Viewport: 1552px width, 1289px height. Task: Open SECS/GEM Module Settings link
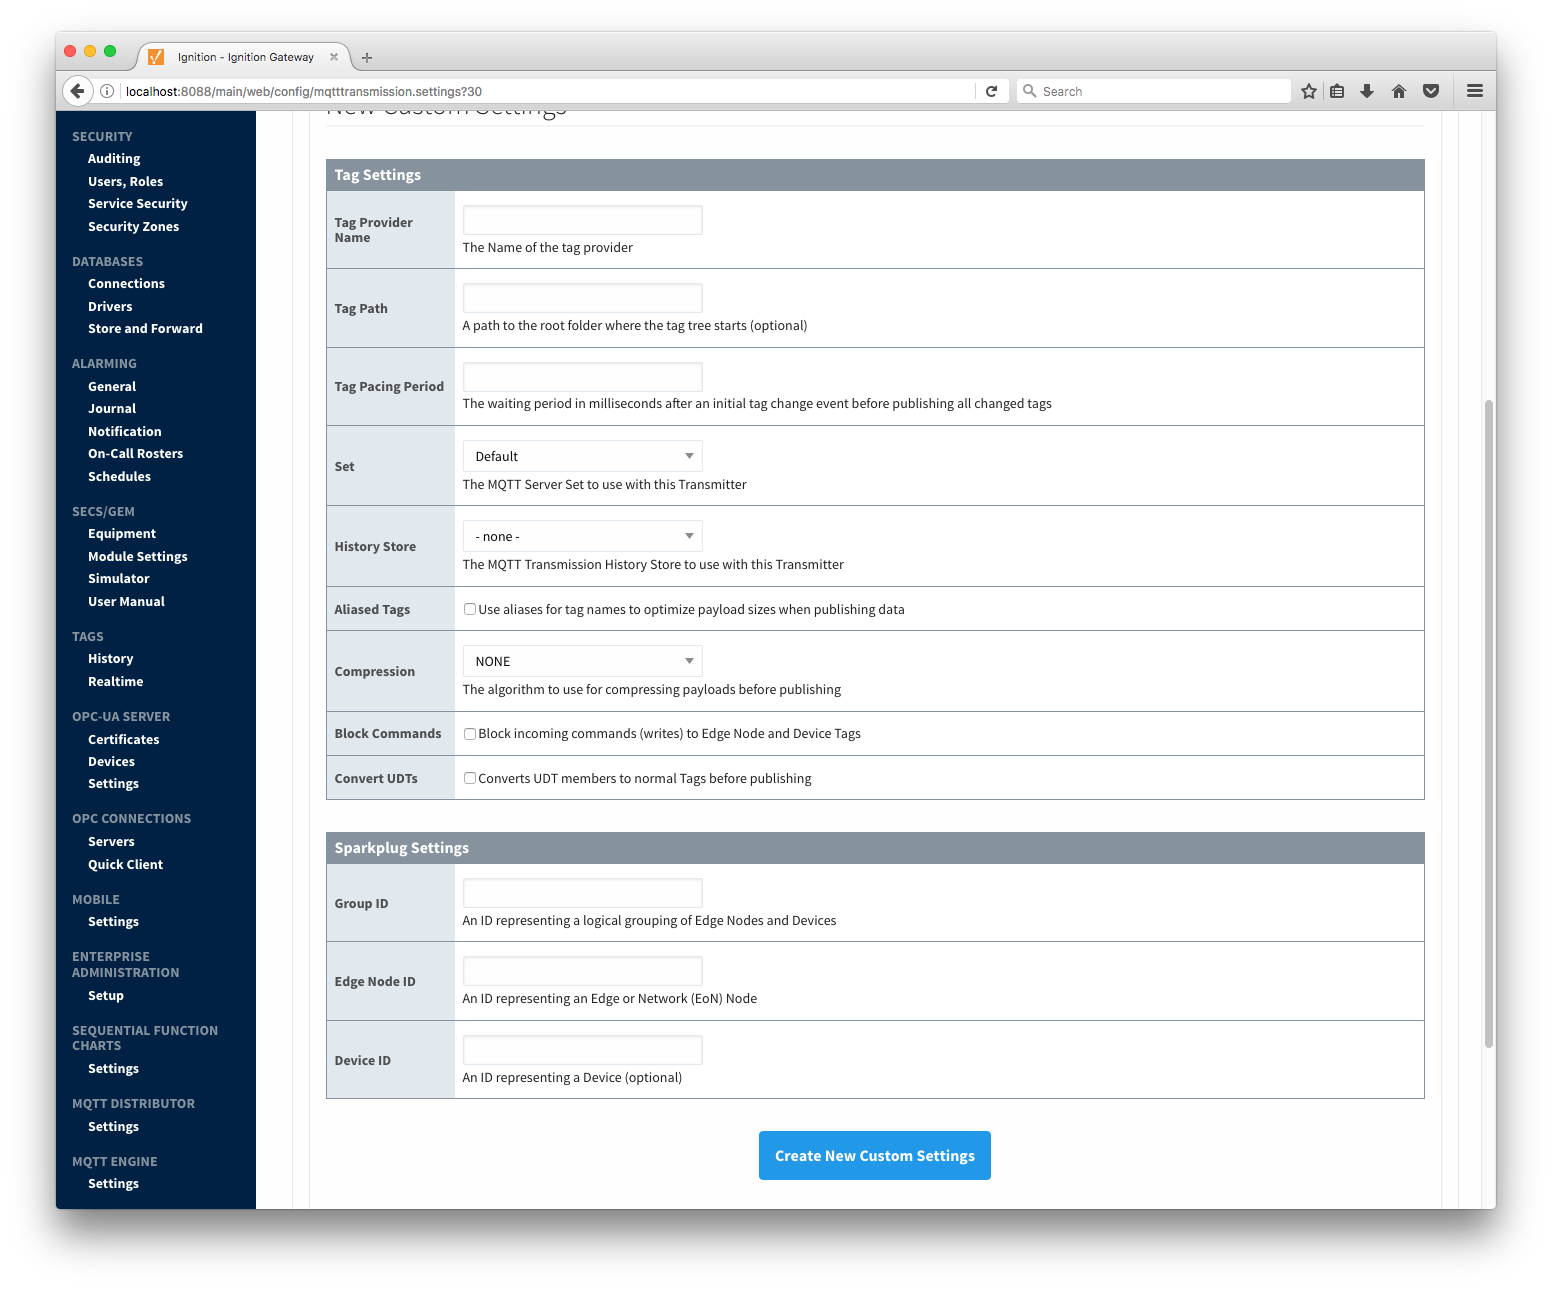tap(137, 557)
